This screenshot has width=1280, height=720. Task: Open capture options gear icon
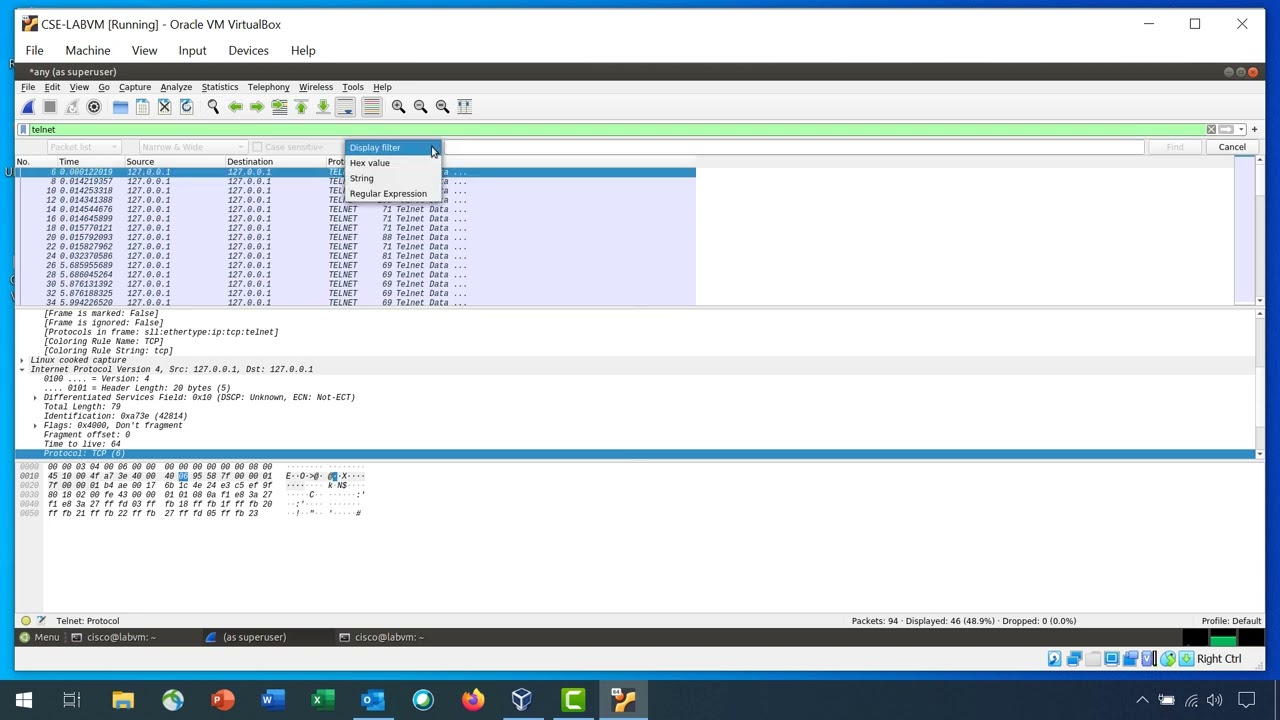pyautogui.click(x=94, y=106)
